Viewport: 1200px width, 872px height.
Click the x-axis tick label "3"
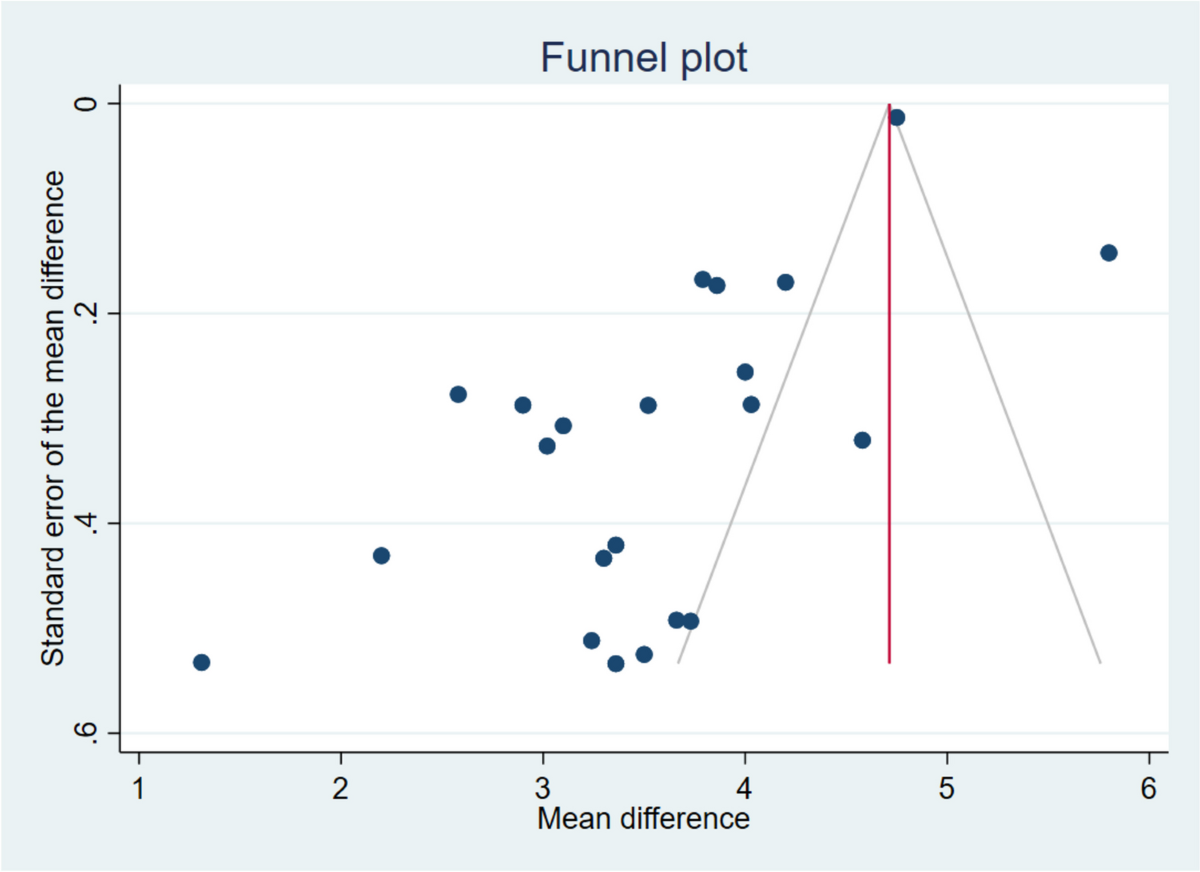pos(542,787)
